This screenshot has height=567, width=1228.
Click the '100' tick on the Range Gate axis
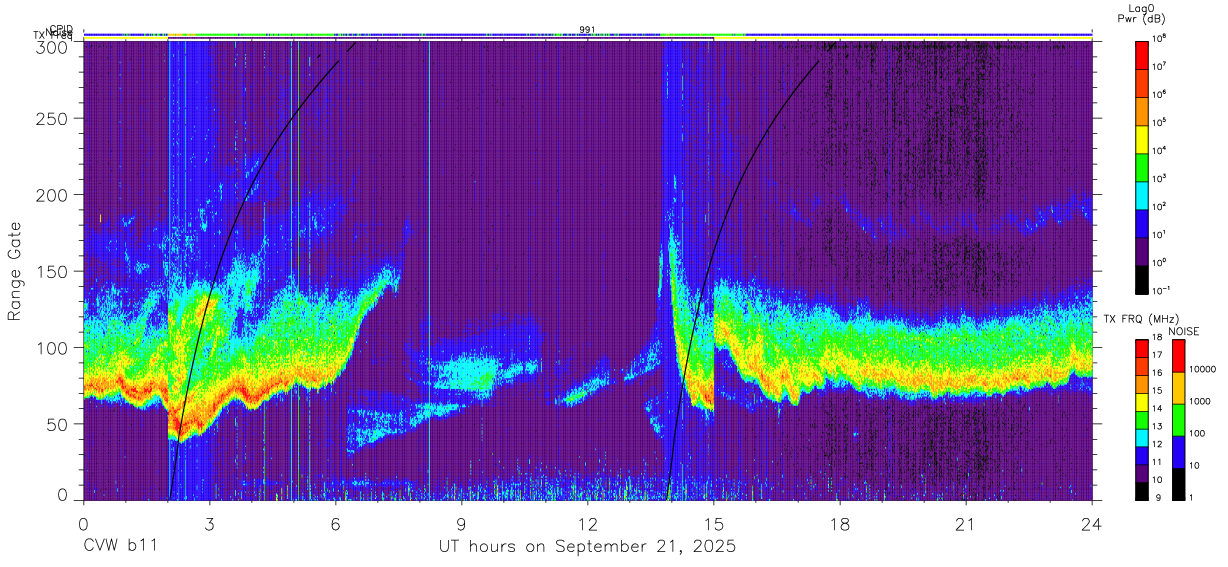pos(53,348)
